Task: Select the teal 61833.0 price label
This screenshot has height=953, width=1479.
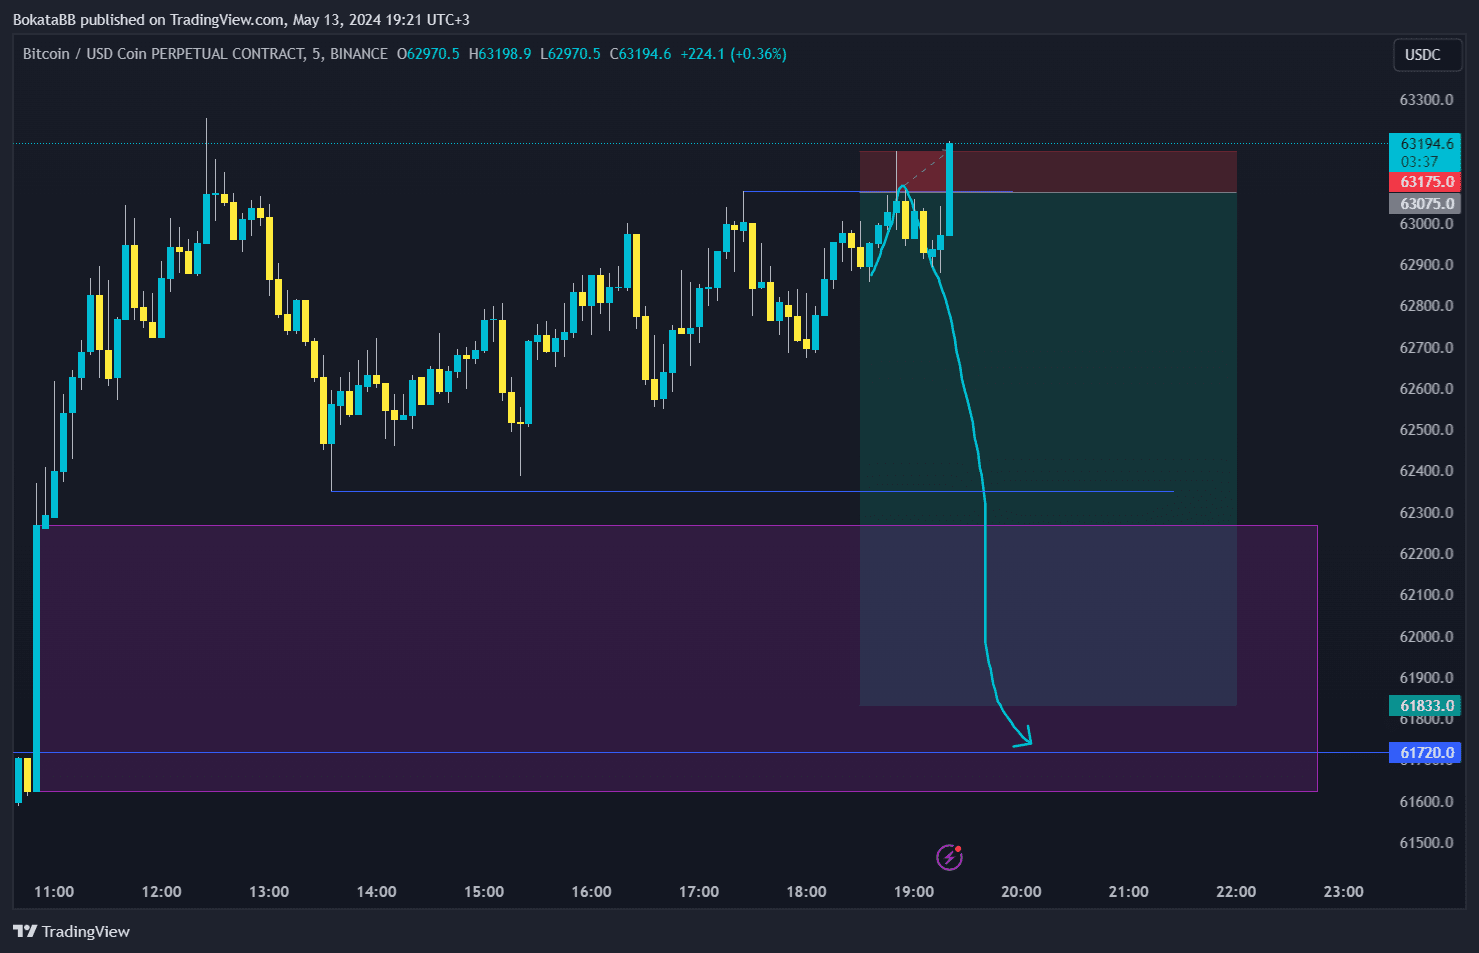Action: [1425, 705]
